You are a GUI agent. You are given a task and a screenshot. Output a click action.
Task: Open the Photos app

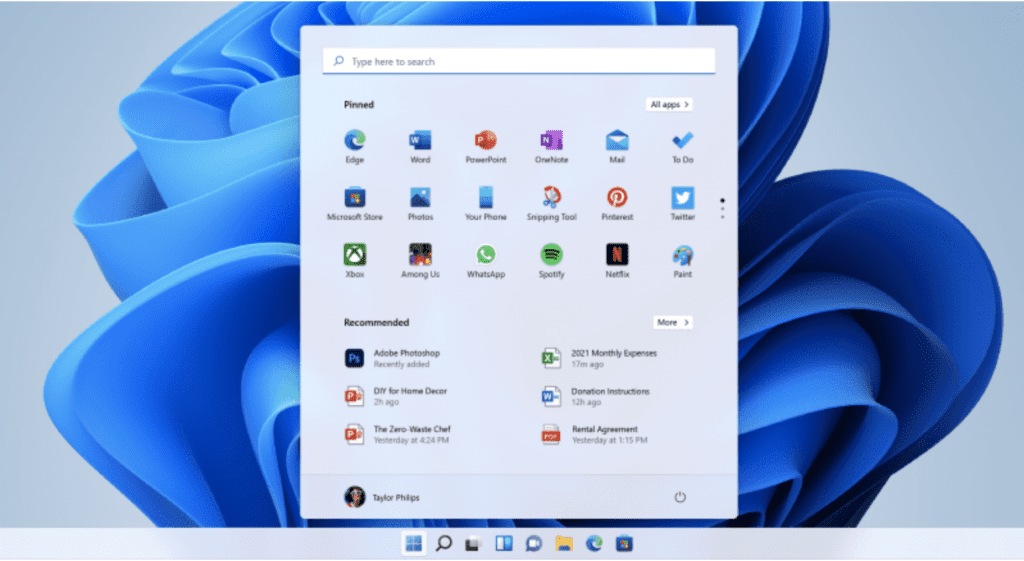pyautogui.click(x=420, y=204)
